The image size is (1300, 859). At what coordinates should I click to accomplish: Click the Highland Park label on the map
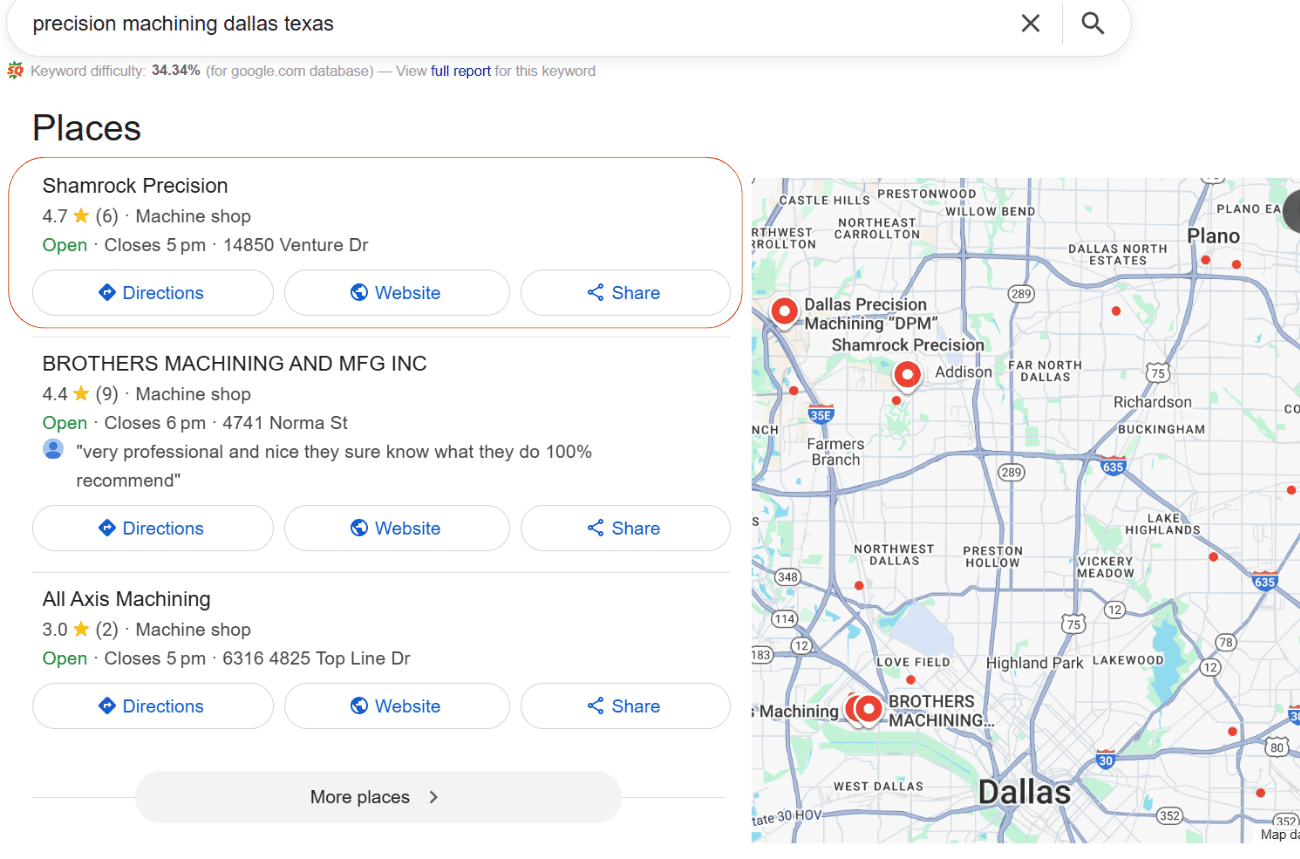(1035, 663)
